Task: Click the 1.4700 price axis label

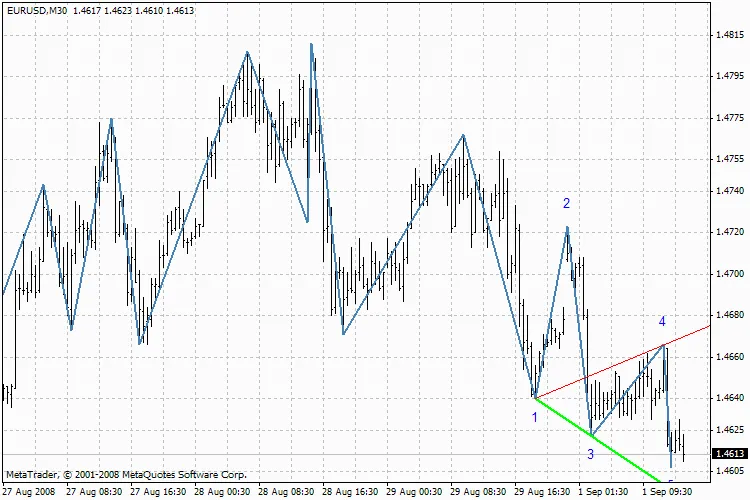Action: 729,273
